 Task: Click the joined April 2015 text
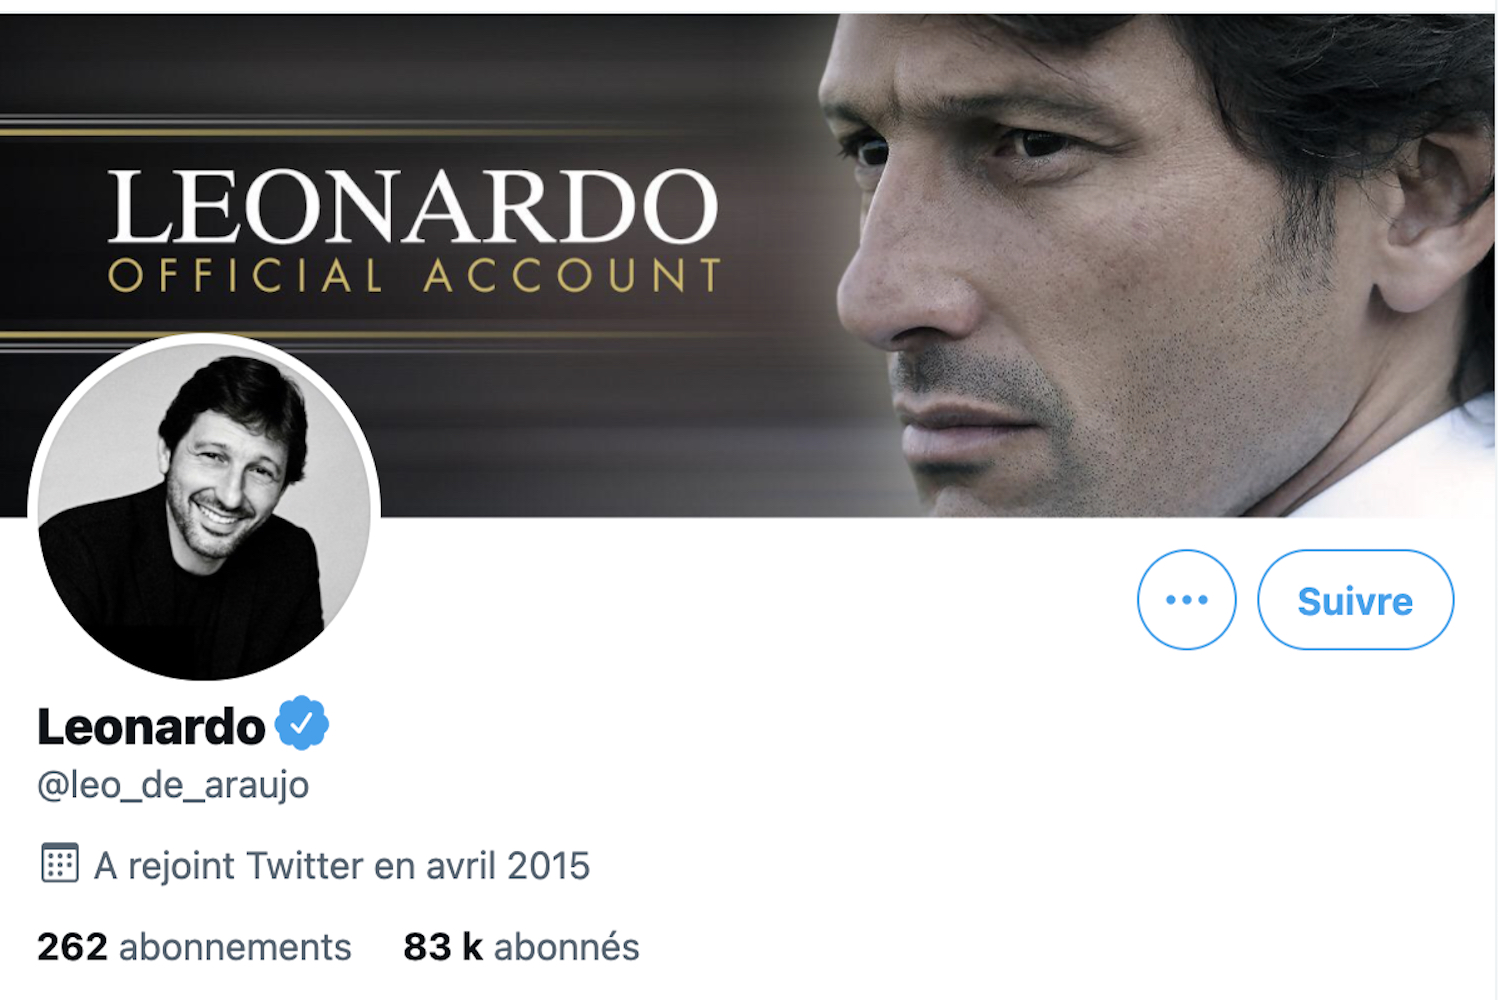(x=340, y=862)
